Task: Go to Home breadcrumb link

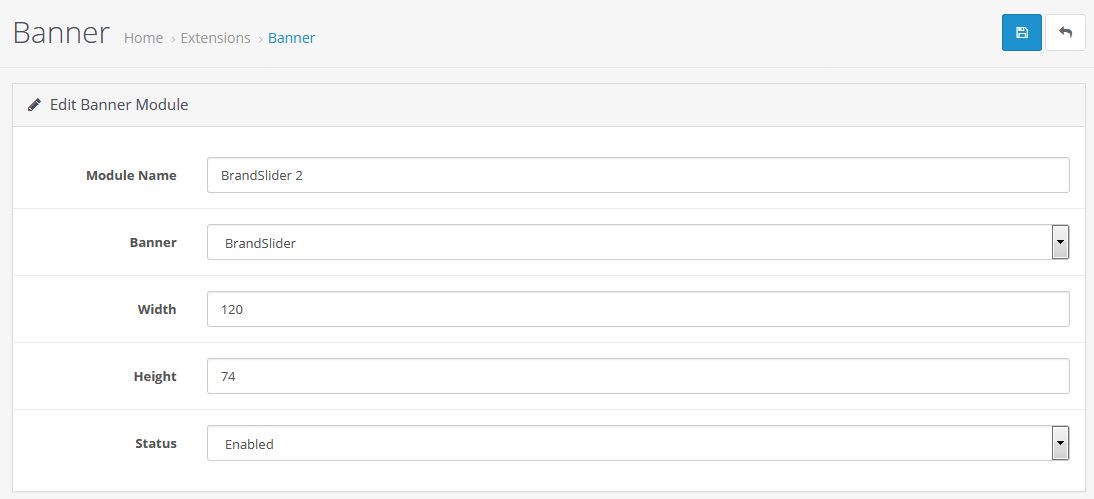Action: pyautogui.click(x=144, y=38)
